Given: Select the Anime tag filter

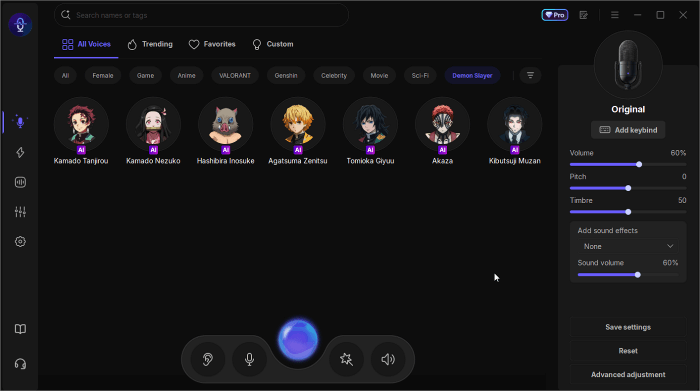Looking at the screenshot, I should click(x=187, y=75).
